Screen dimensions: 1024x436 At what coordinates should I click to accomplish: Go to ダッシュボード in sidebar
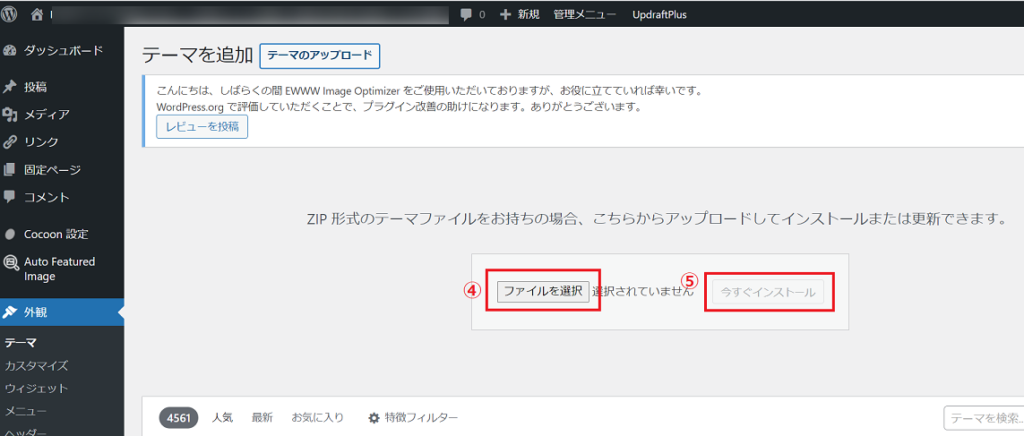click(62, 51)
